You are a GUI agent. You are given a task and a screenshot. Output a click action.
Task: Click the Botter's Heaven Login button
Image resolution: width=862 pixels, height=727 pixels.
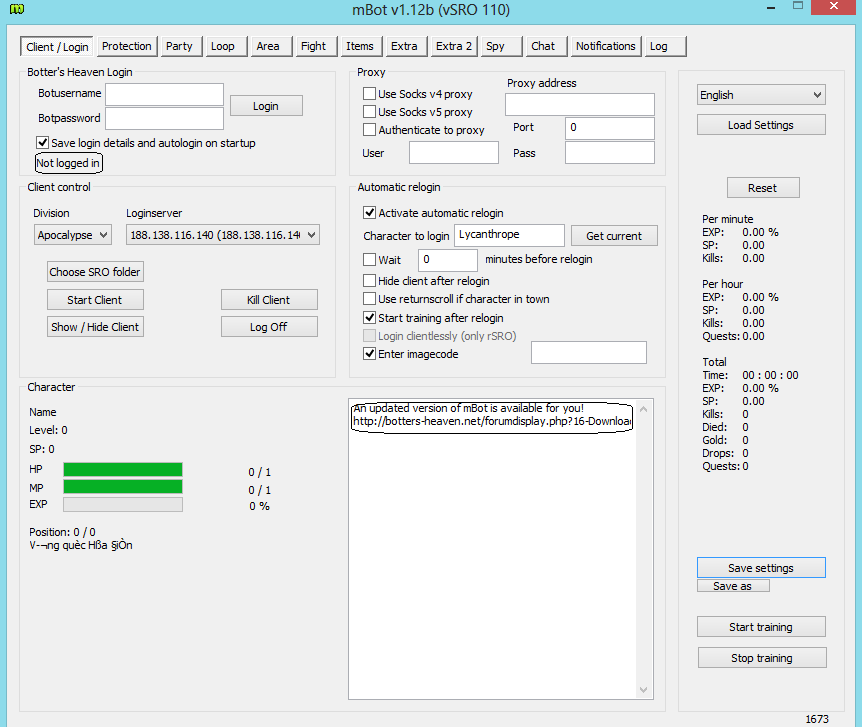tap(266, 106)
